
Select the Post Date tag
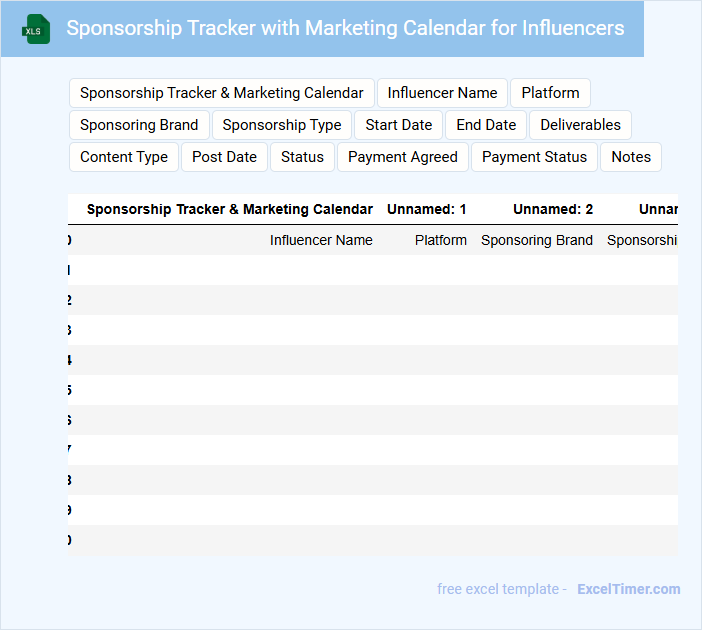pyautogui.click(x=224, y=157)
